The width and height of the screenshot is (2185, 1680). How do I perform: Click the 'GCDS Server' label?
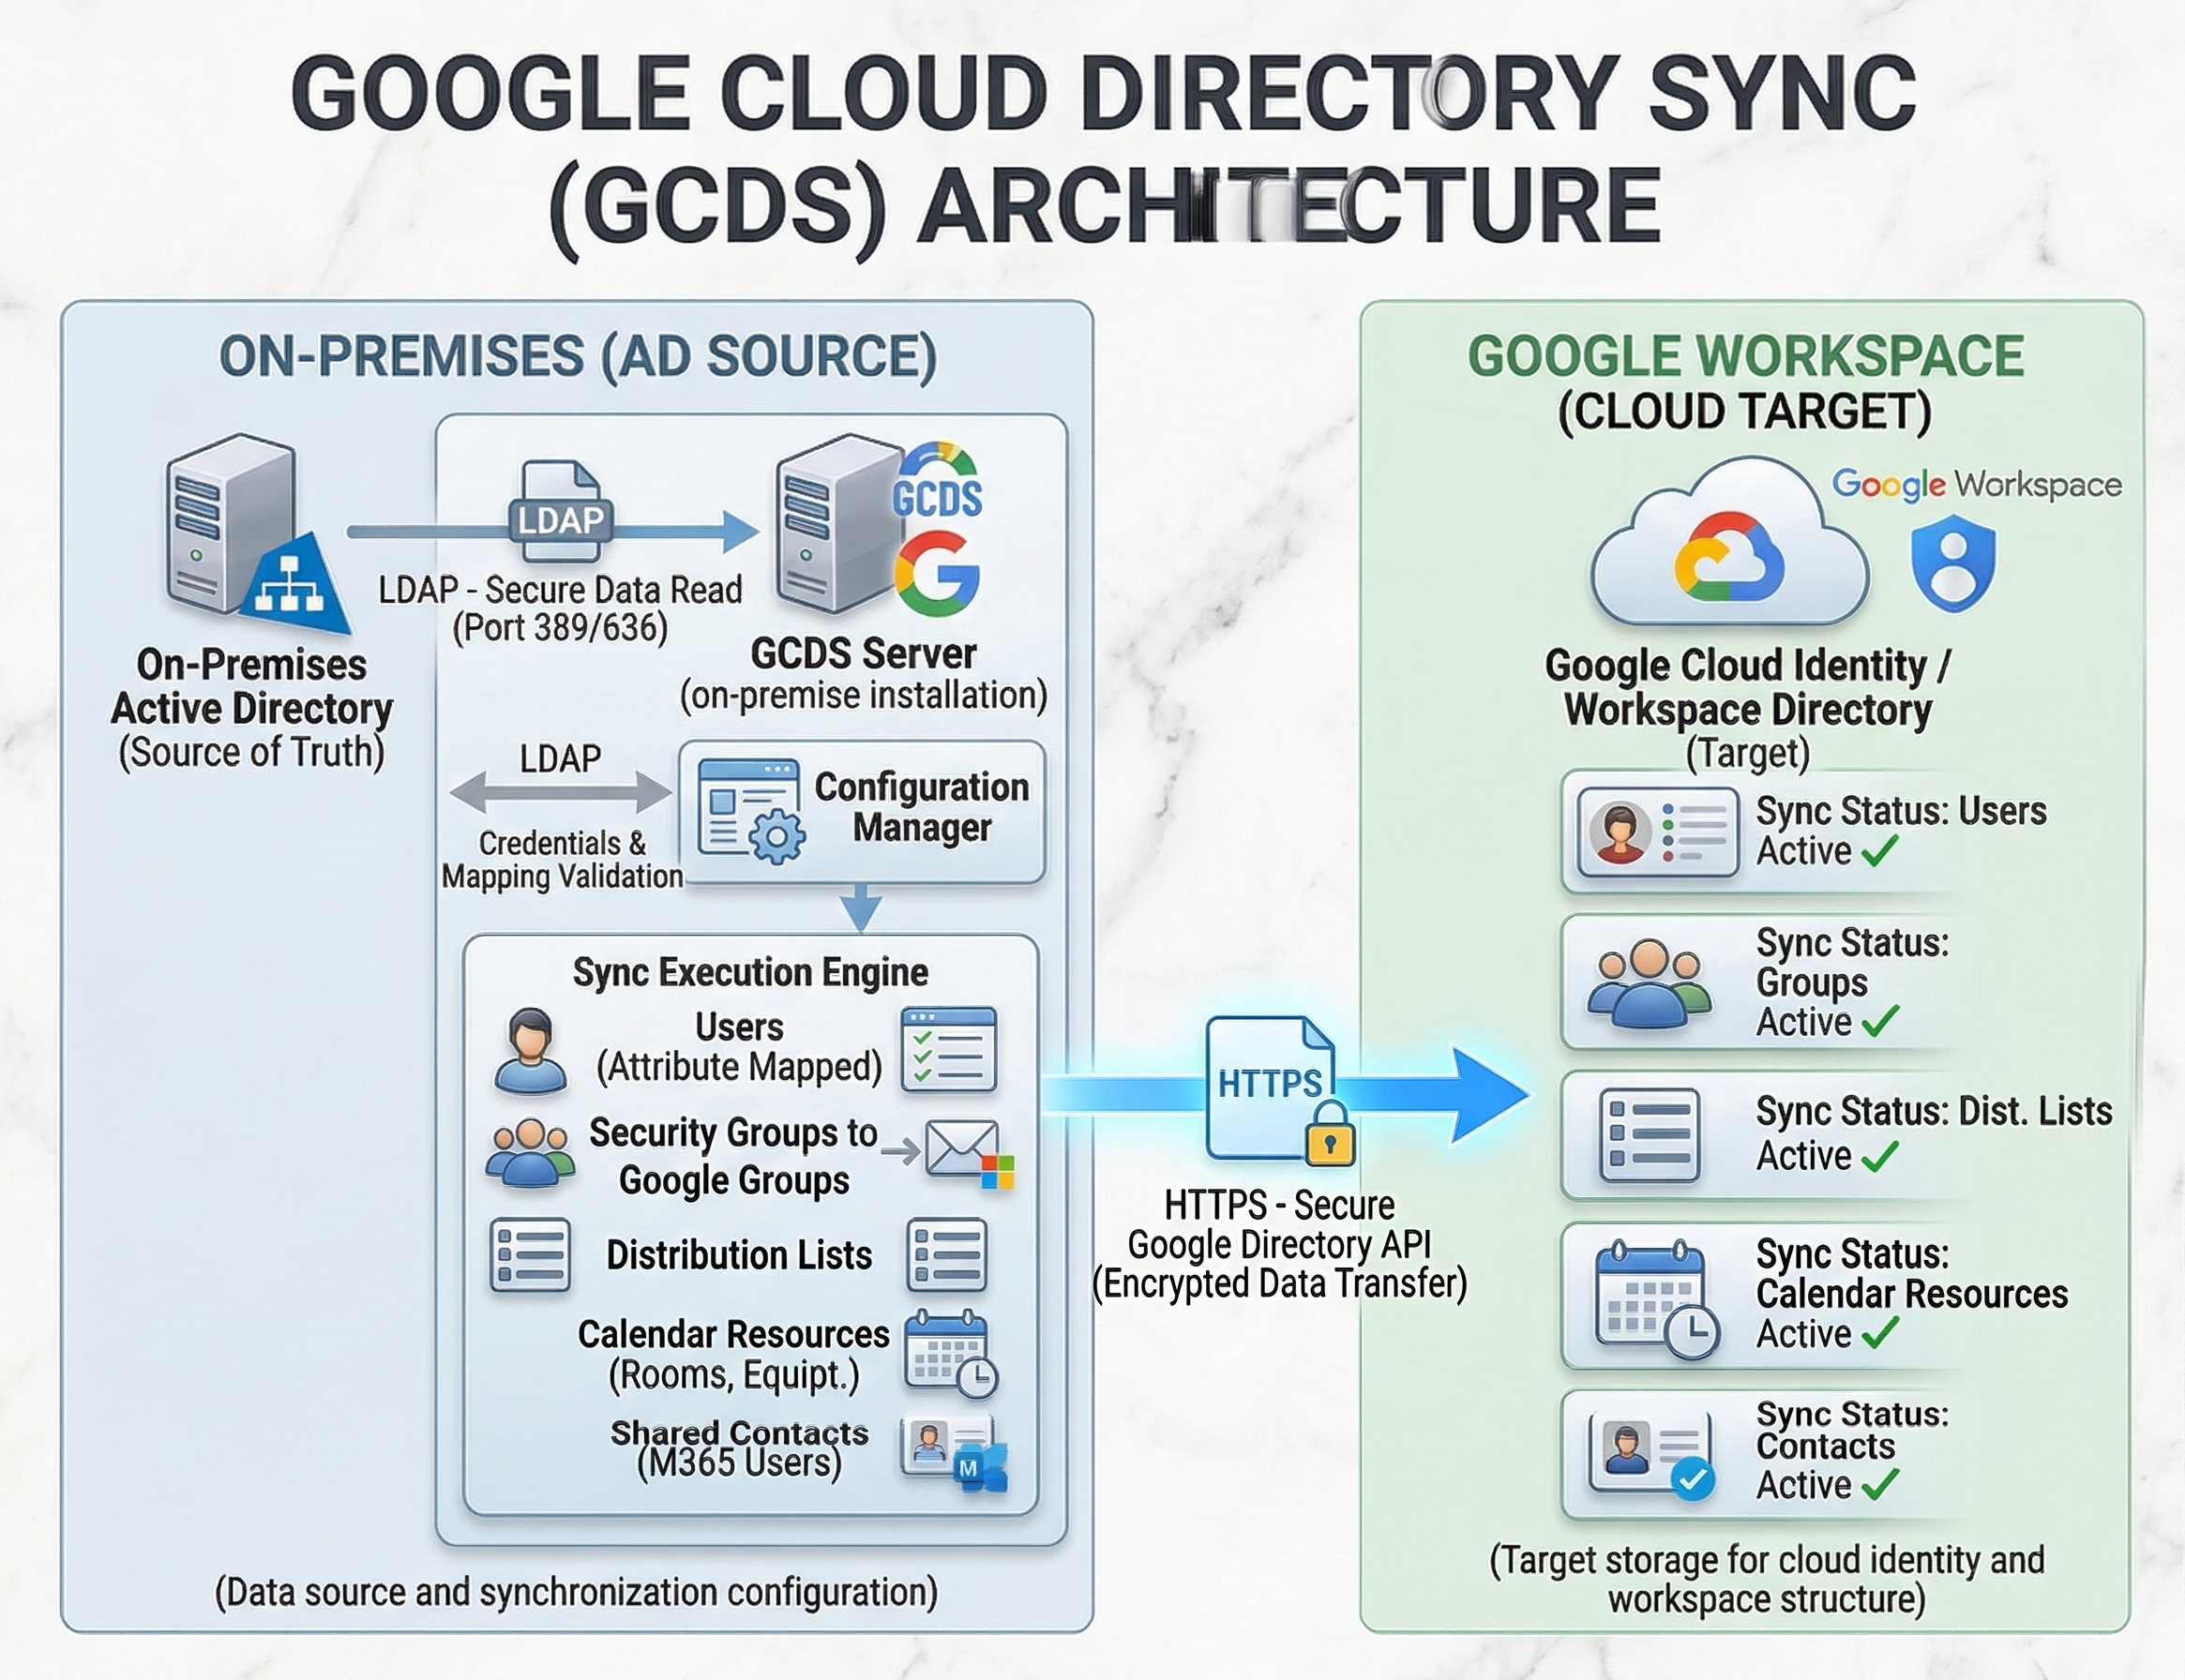pos(863,653)
